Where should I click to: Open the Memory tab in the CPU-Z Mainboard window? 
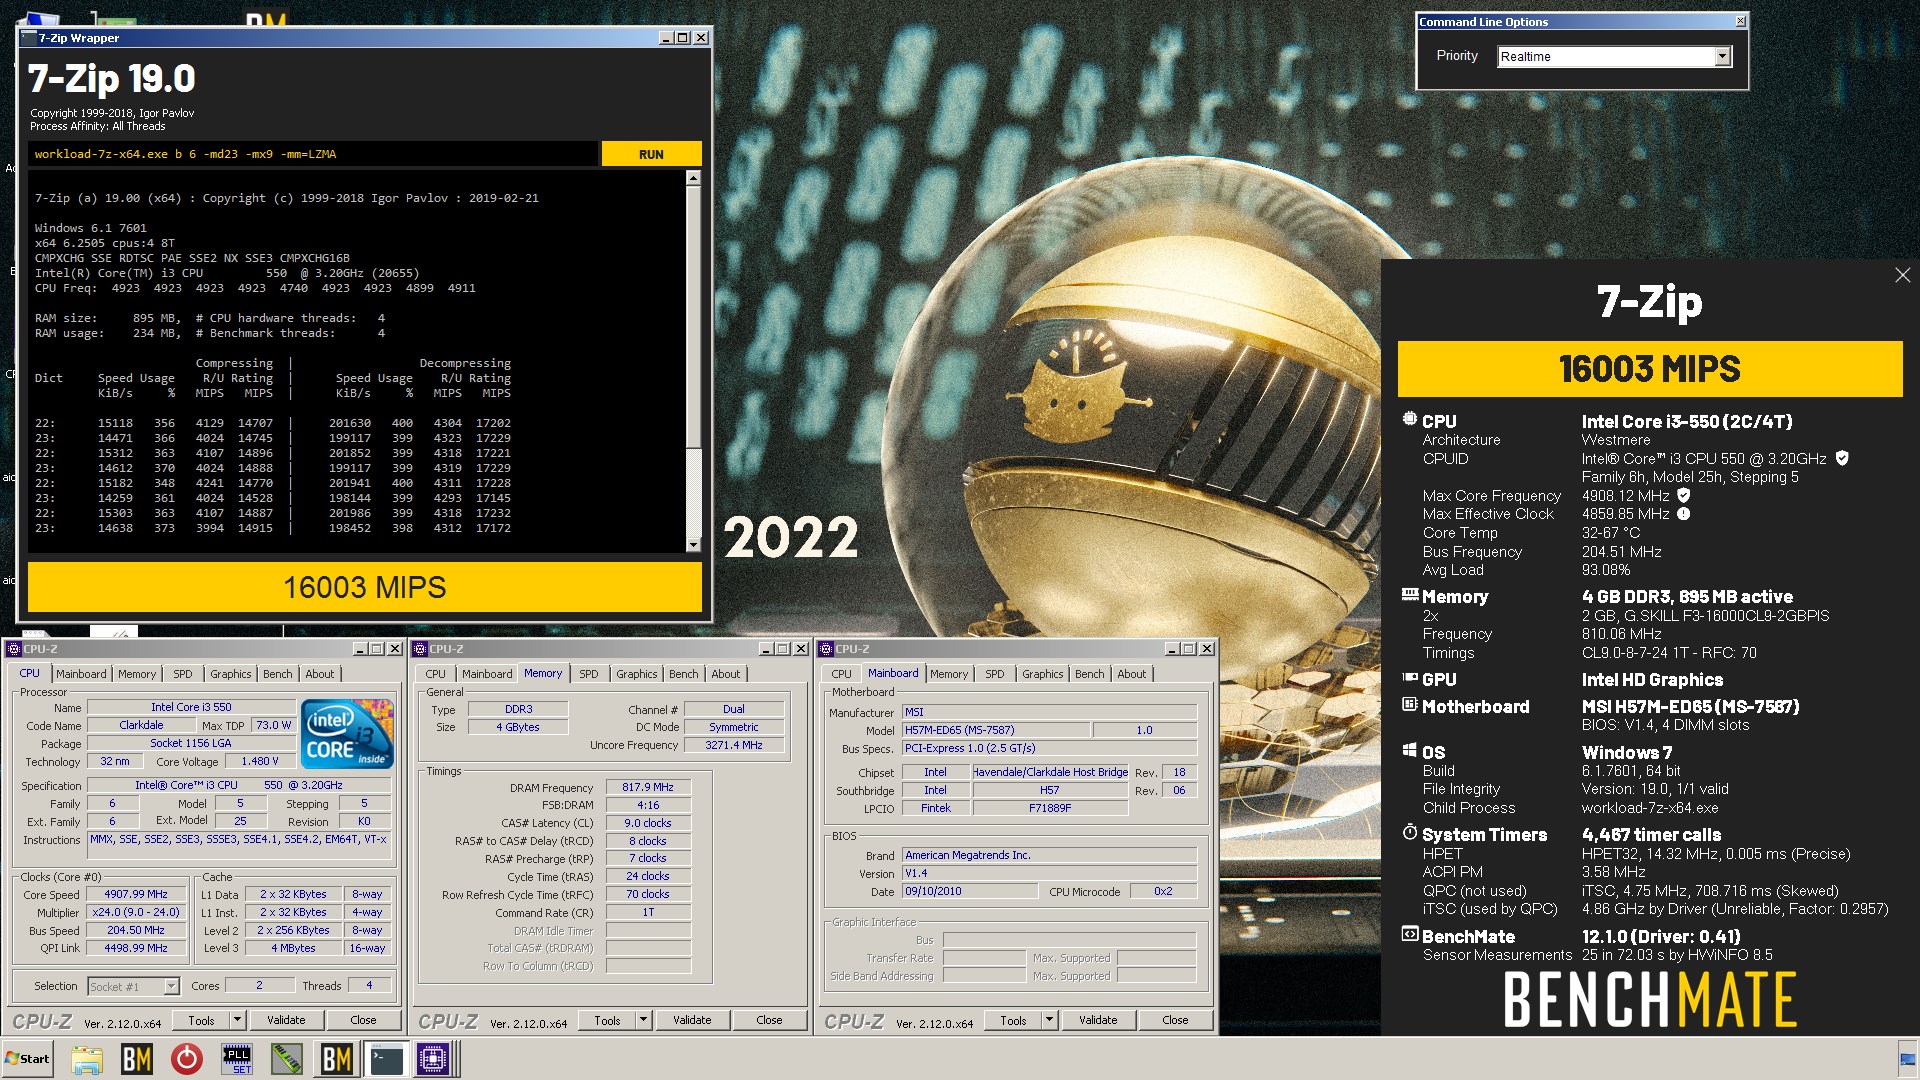point(949,674)
